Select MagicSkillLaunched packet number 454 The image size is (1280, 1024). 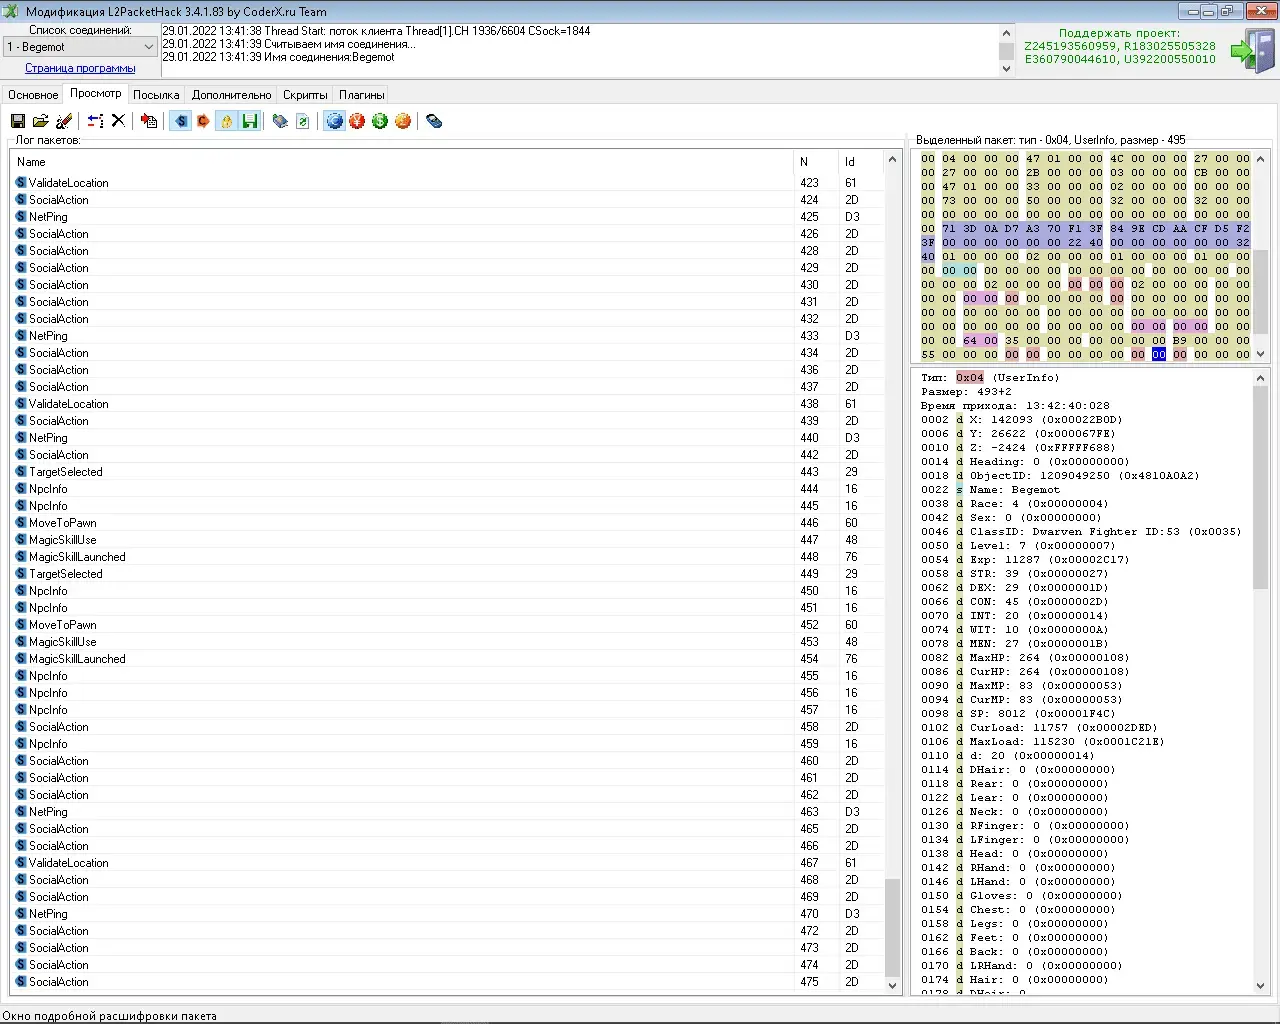click(448, 659)
